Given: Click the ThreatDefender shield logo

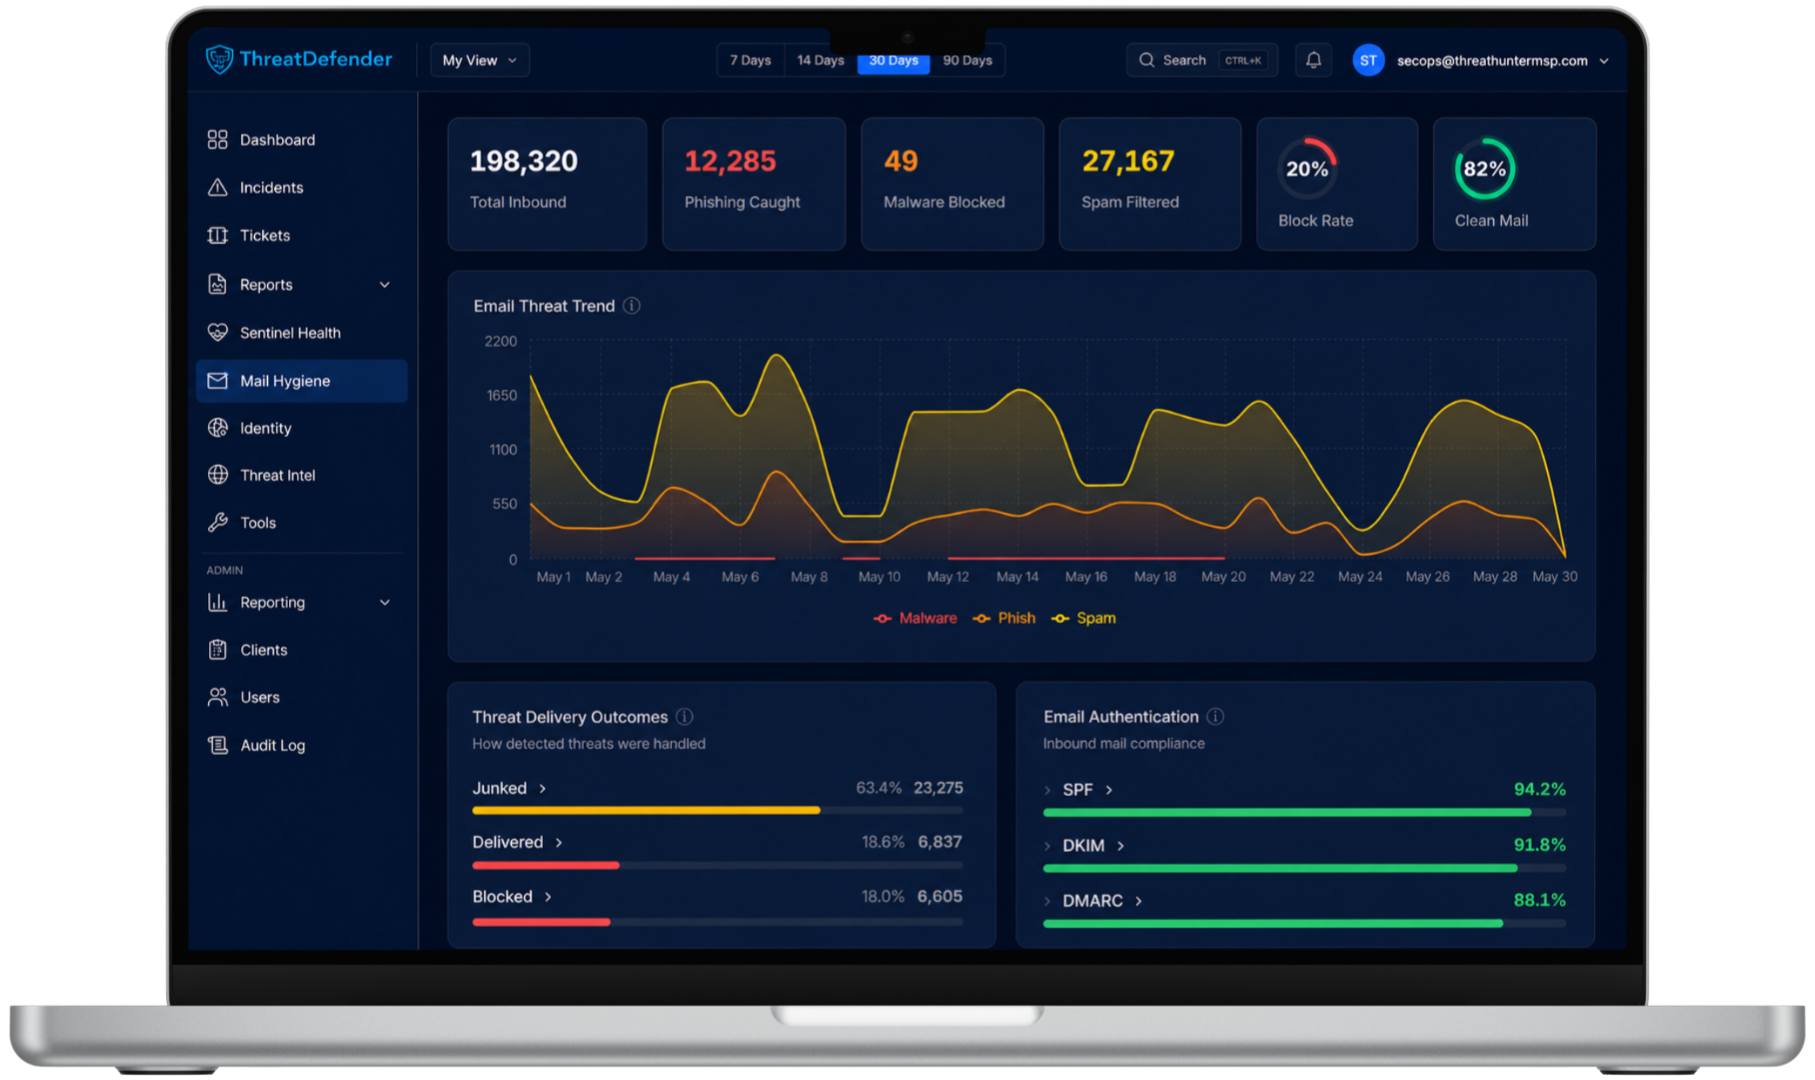Looking at the screenshot, I should (219, 60).
